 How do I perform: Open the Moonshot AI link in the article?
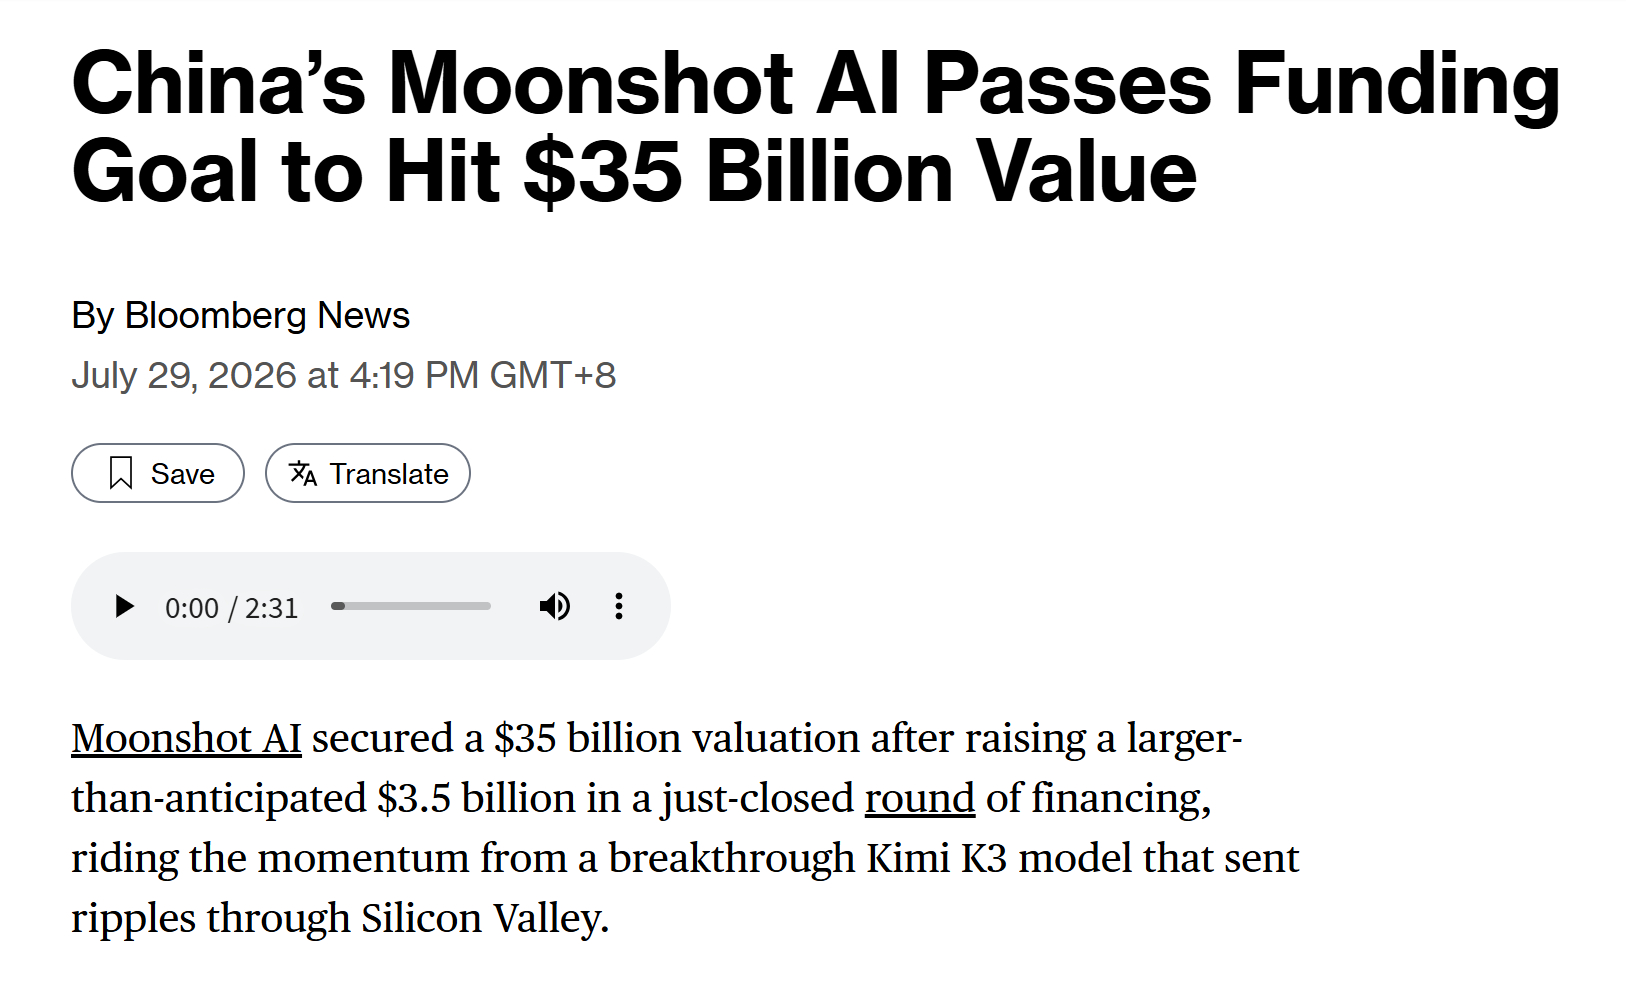186,739
